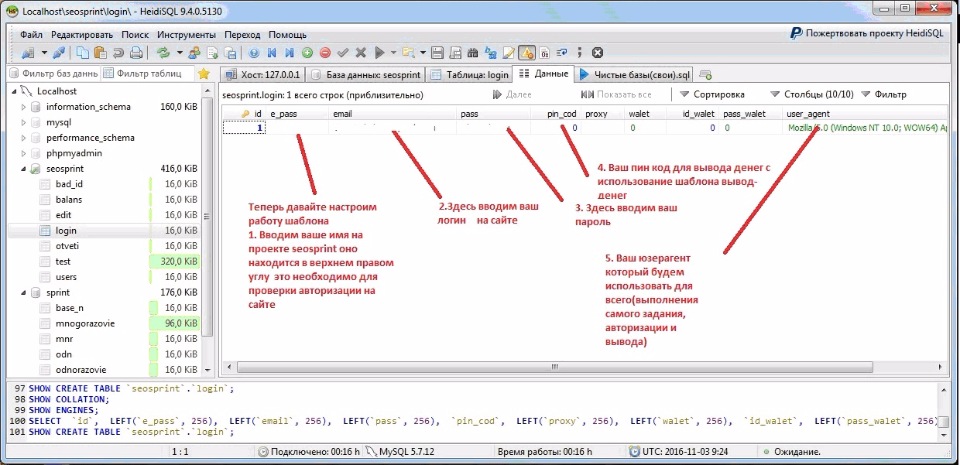Expand the mysql database node
Viewport: 960px width, 465px height.
23,122
